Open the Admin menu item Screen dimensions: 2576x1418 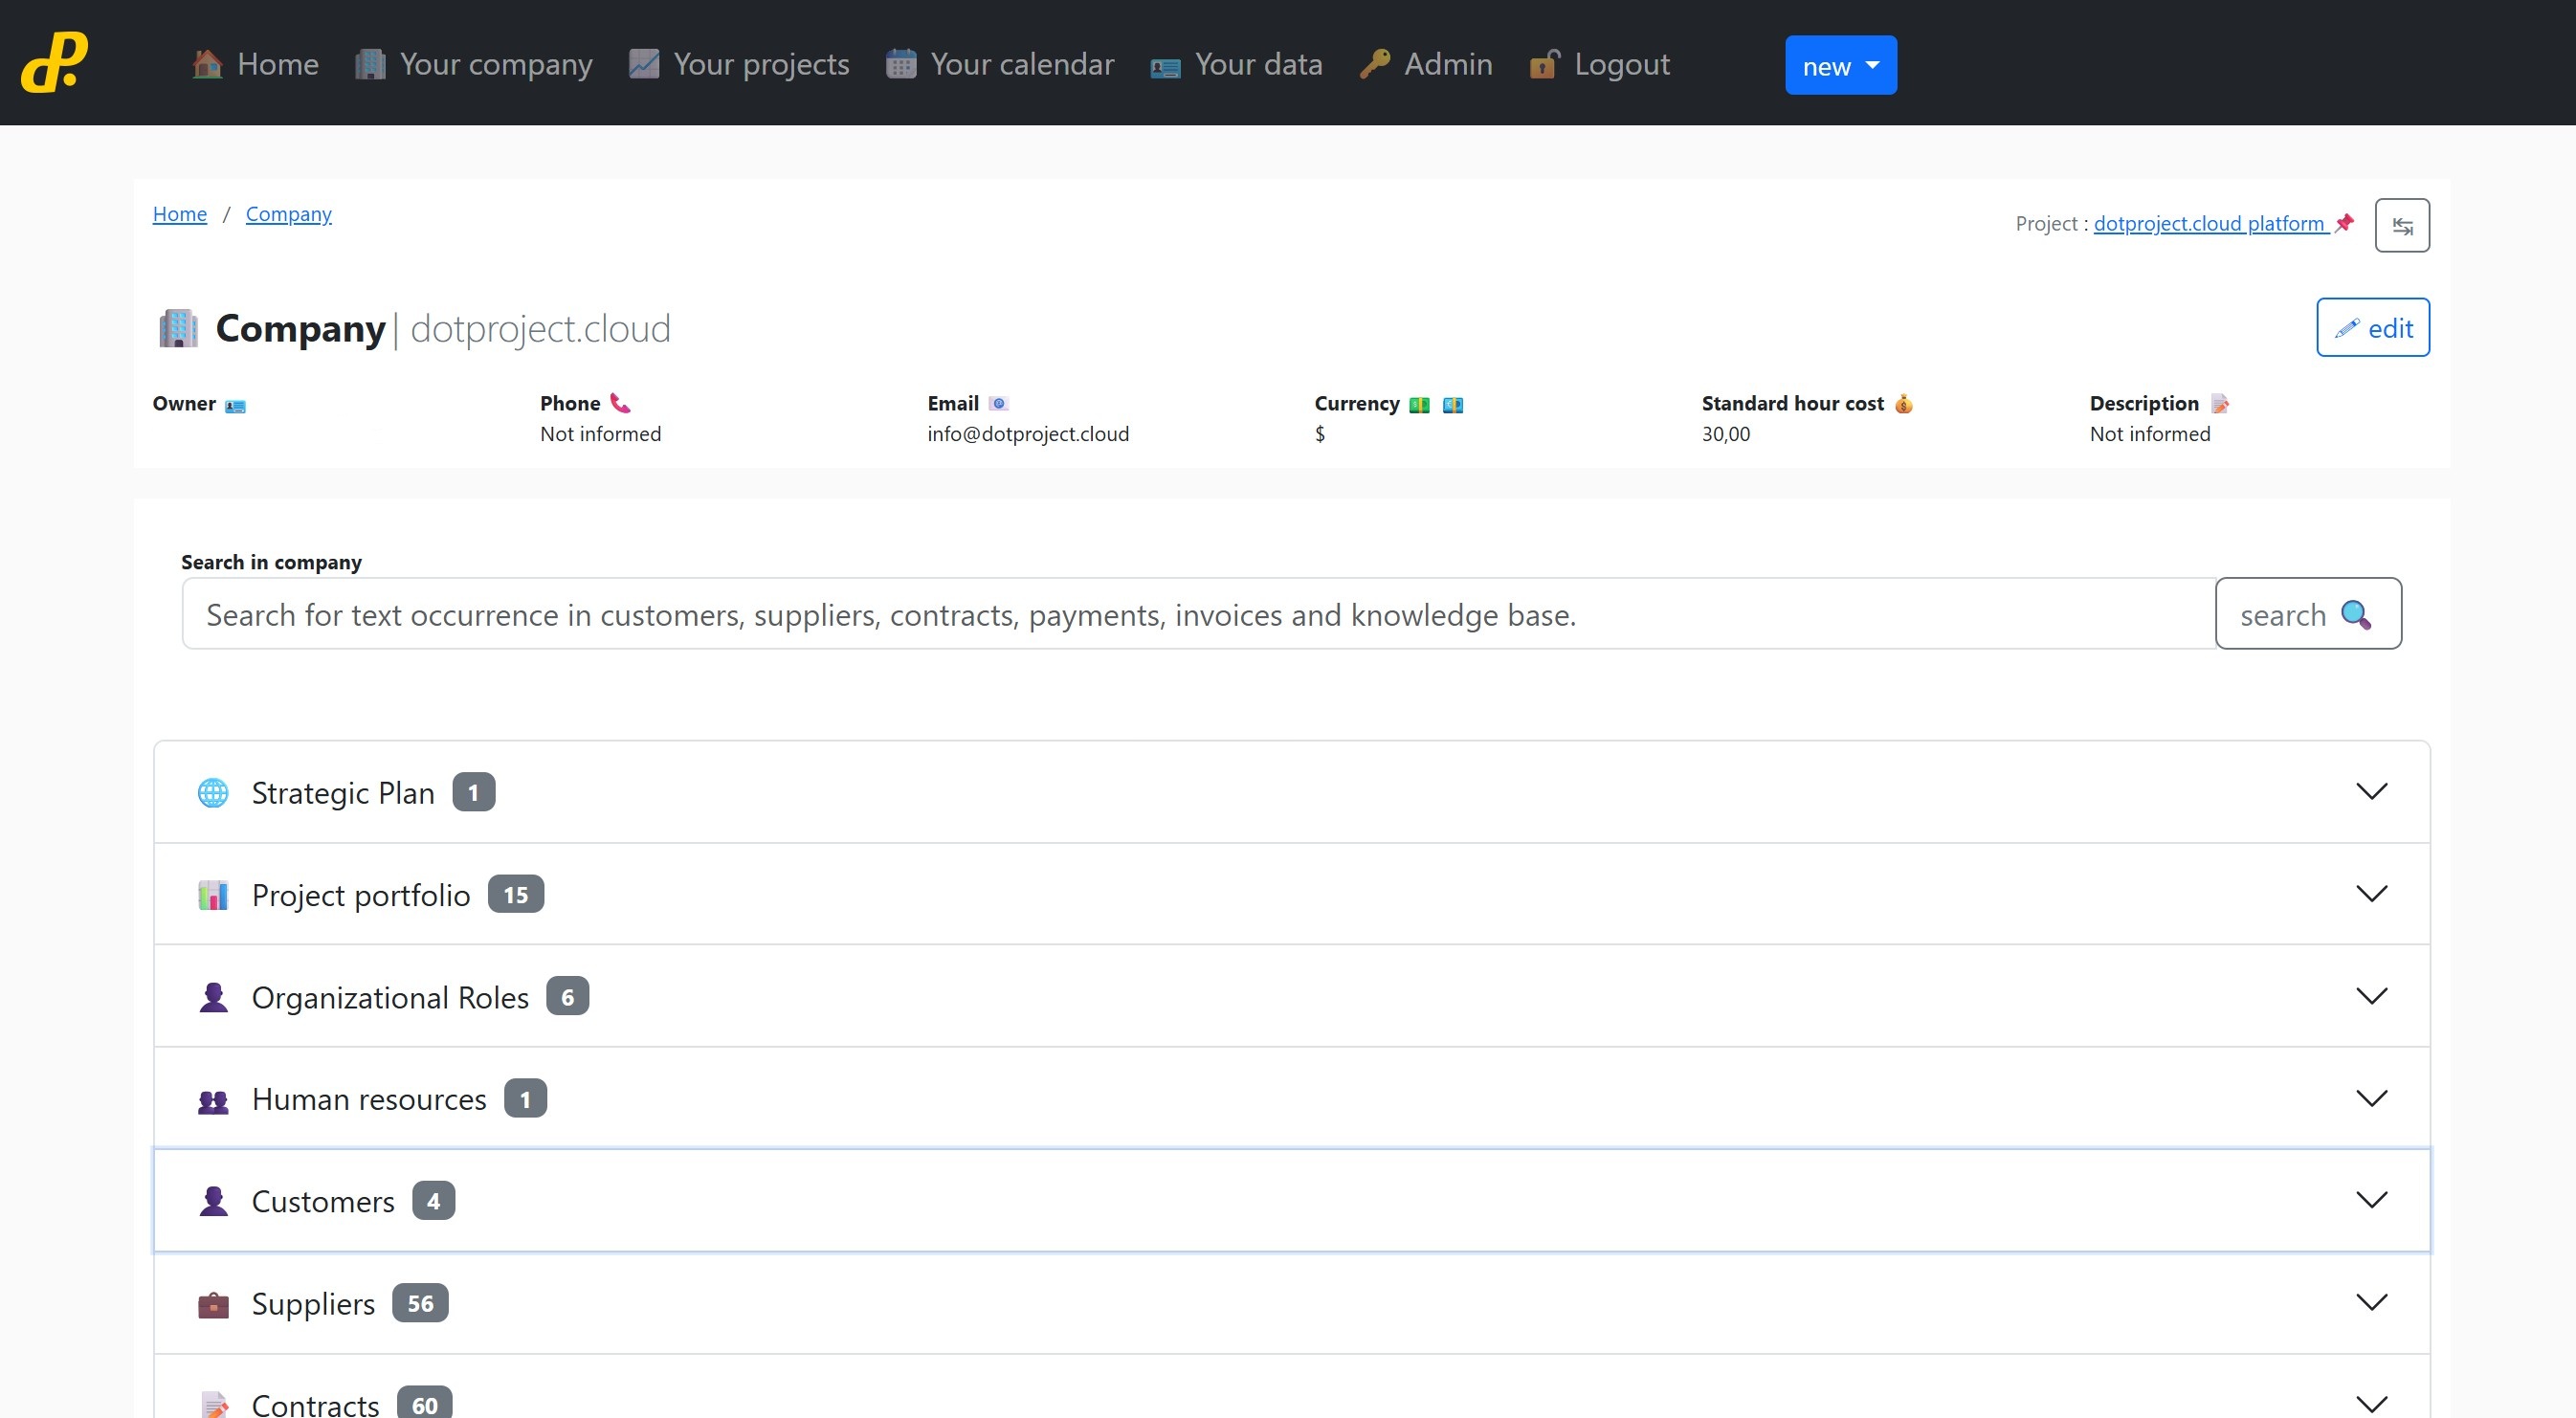(1426, 64)
